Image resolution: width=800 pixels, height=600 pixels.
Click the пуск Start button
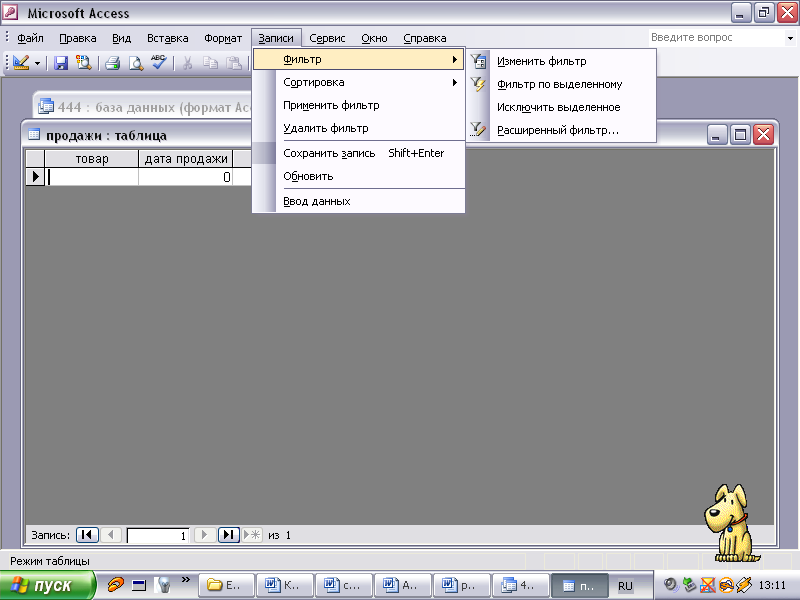point(47,585)
